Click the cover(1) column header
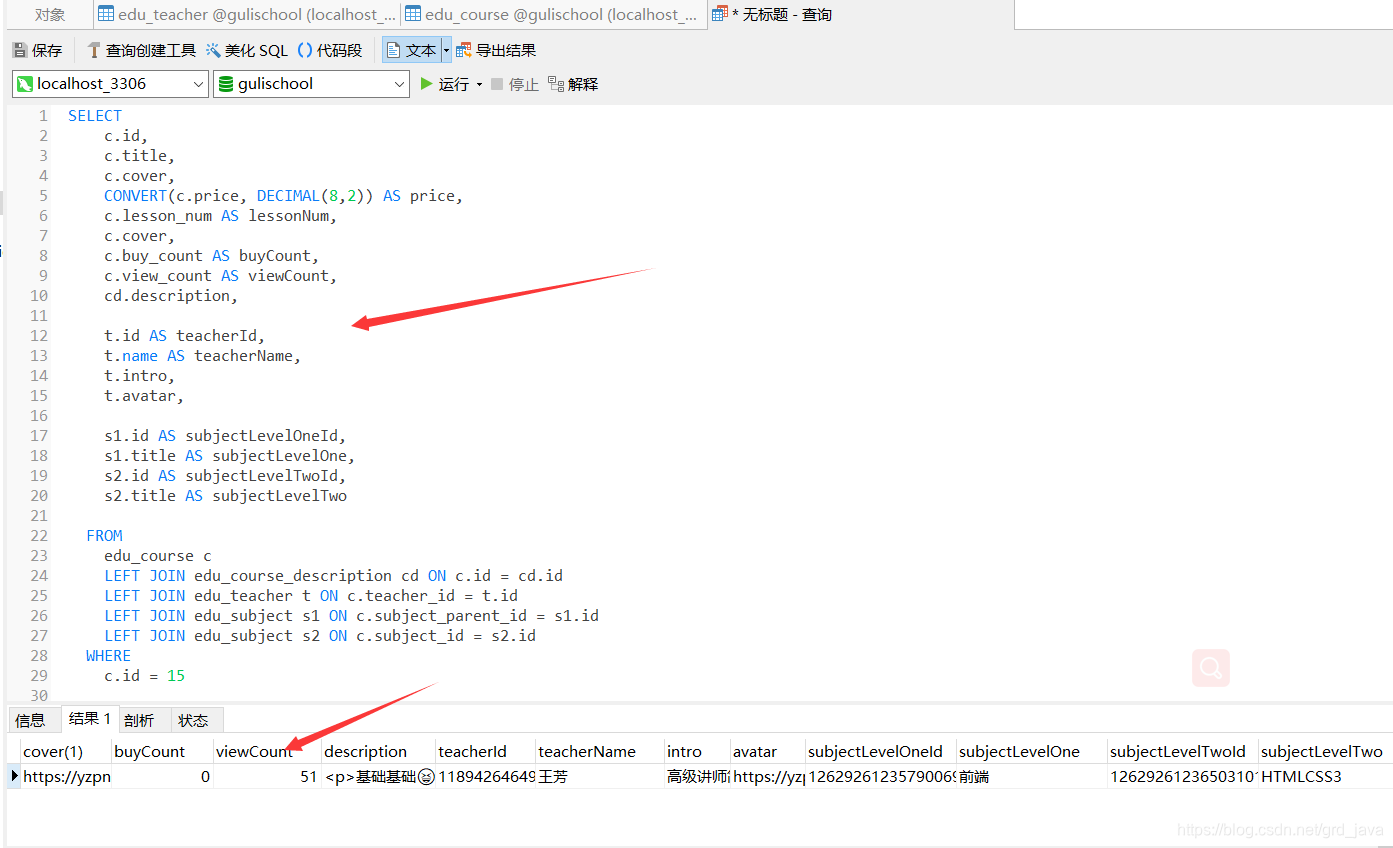 point(65,751)
